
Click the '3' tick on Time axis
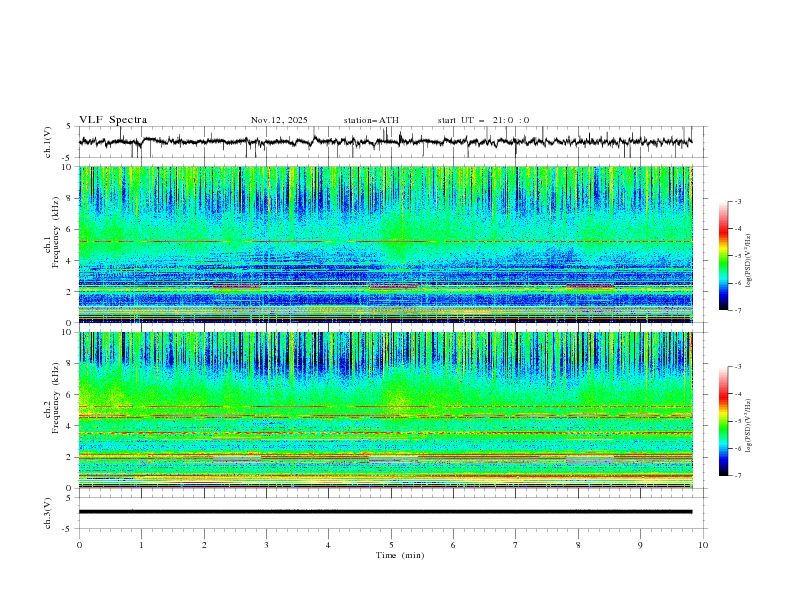(266, 545)
